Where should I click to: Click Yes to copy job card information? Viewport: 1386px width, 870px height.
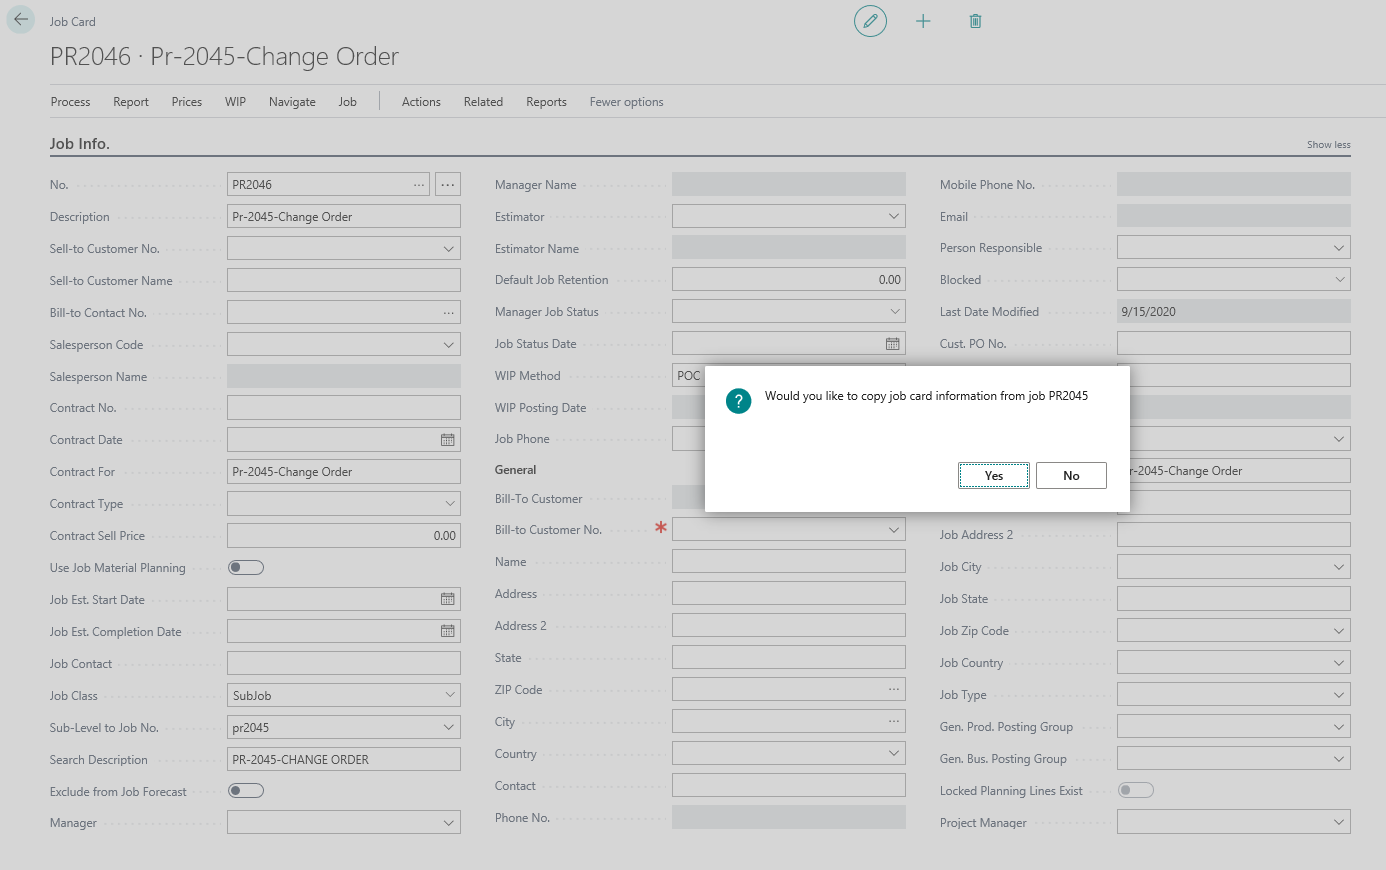pos(993,476)
